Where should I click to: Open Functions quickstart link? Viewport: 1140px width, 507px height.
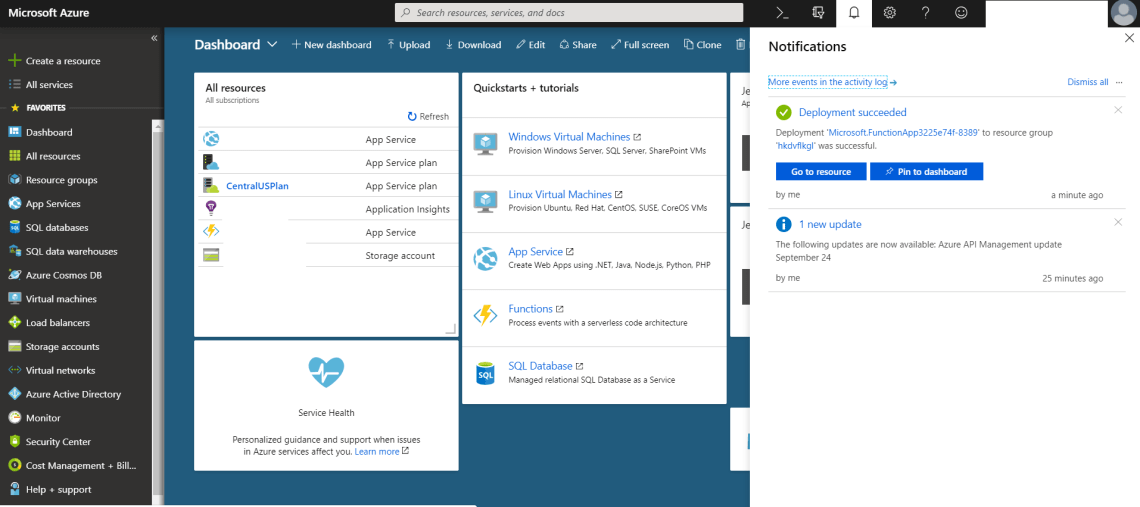[x=531, y=309]
